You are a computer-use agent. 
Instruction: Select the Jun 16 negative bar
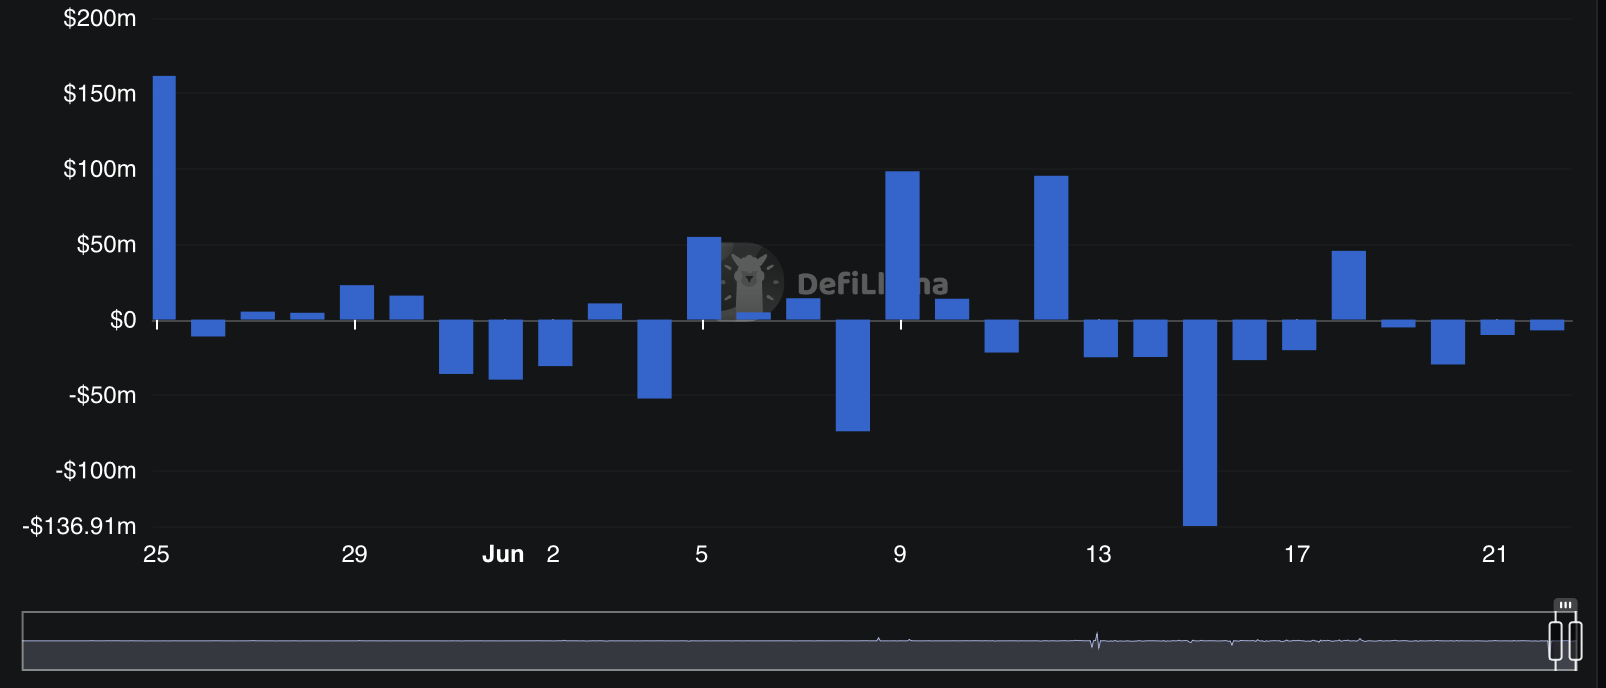[1249, 340]
